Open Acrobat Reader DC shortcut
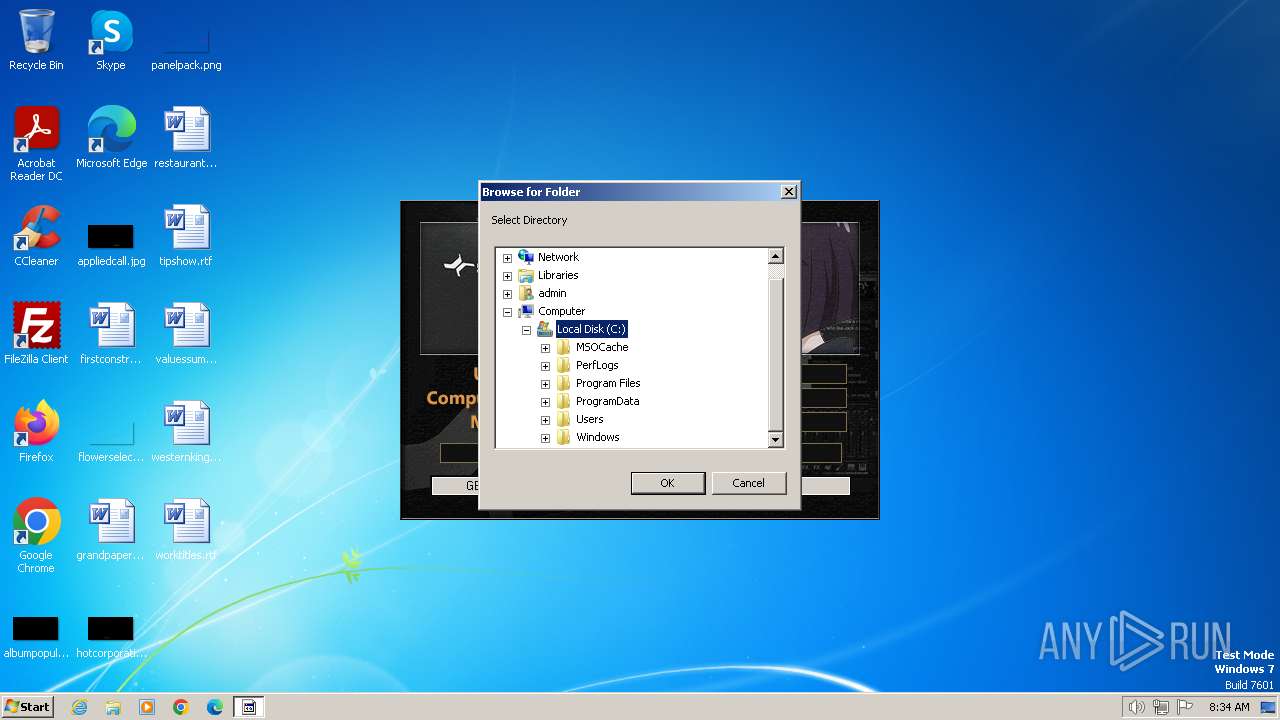This screenshot has height=720, width=1280. tap(36, 143)
